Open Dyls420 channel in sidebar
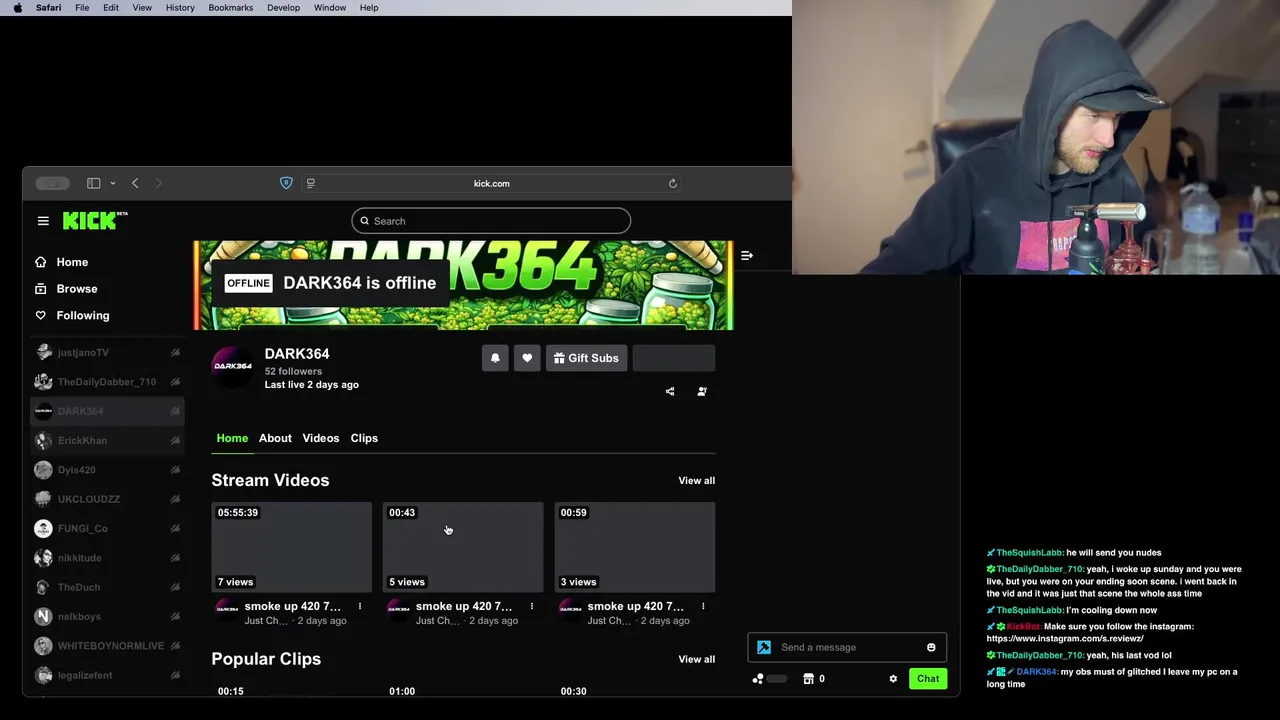 tap(107, 470)
